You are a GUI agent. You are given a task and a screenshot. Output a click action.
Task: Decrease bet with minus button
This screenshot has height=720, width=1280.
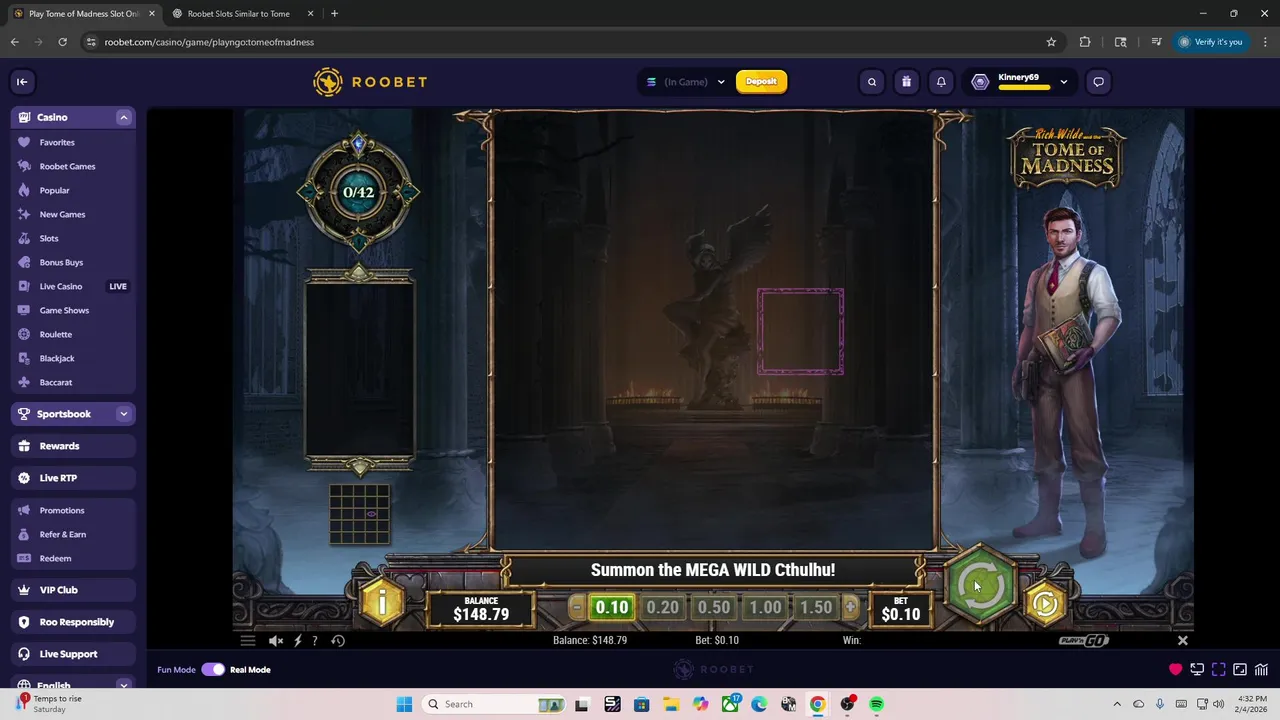point(576,607)
